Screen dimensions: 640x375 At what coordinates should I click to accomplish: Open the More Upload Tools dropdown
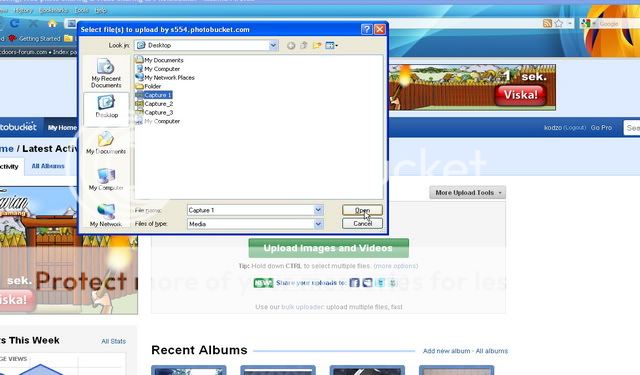[x=467, y=193]
